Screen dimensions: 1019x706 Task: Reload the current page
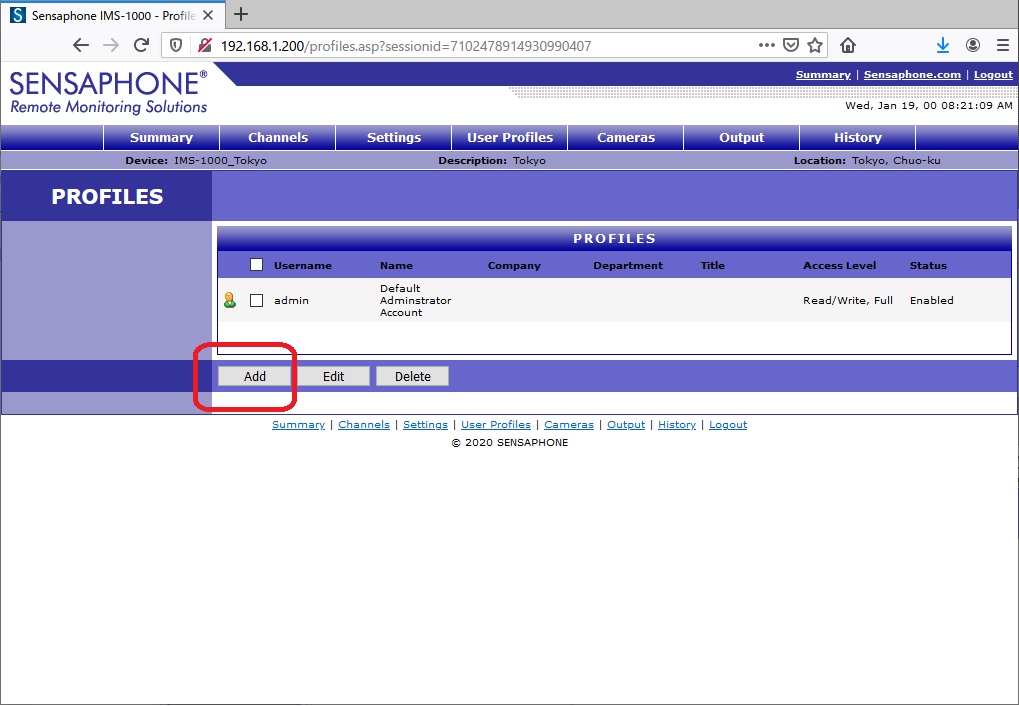coord(142,46)
